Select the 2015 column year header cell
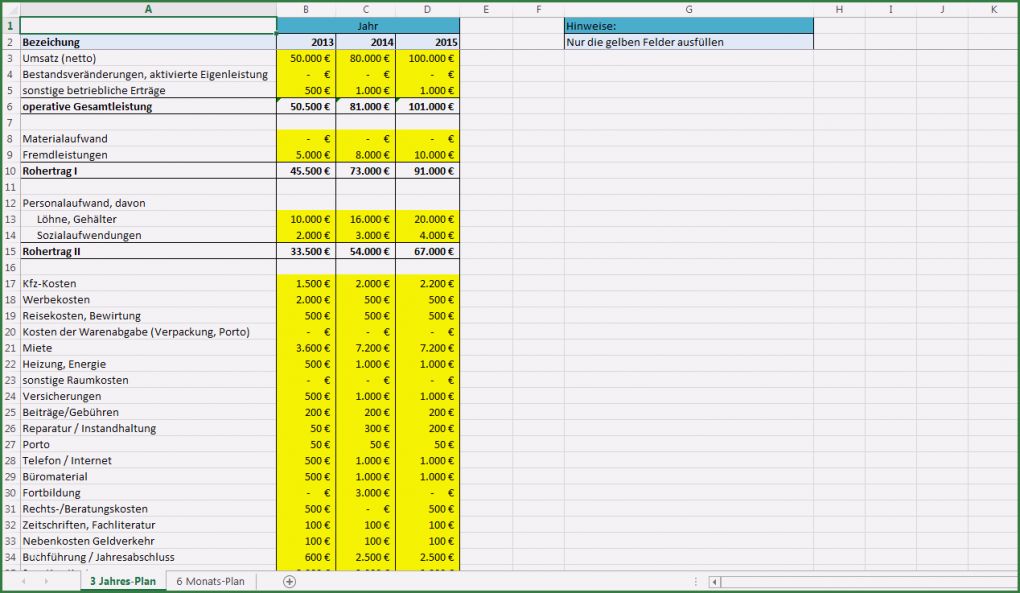Viewport: 1020px width, 593px height. pyautogui.click(x=427, y=42)
